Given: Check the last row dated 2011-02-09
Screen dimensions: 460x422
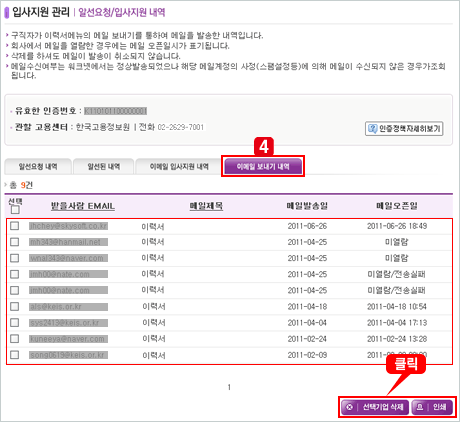Looking at the screenshot, I should click(x=15, y=355).
